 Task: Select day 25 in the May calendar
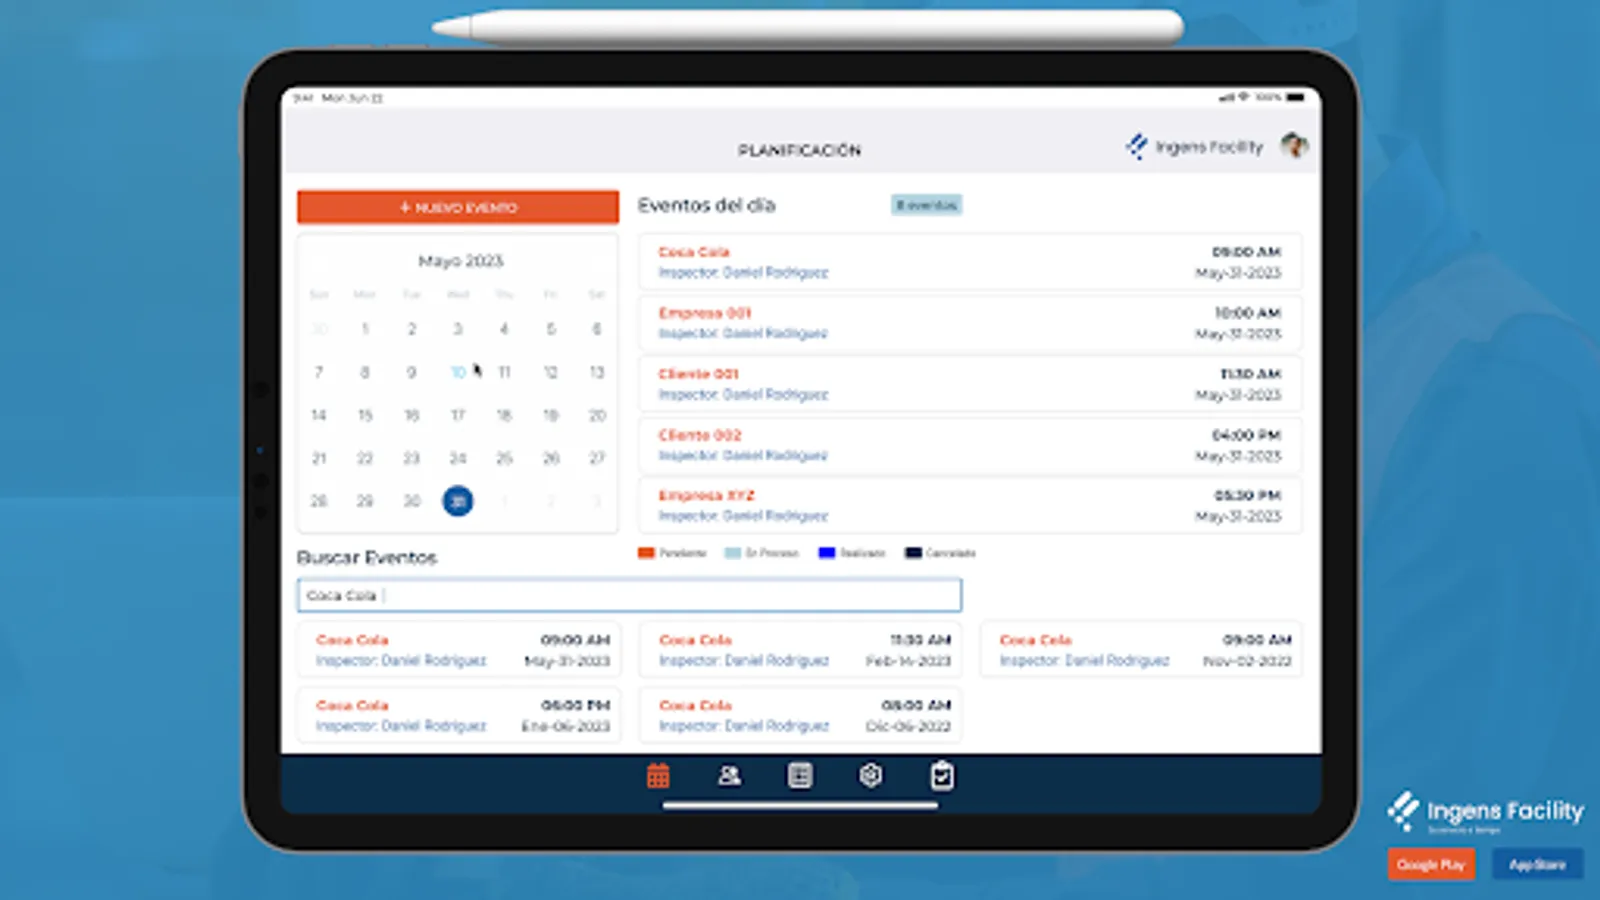(504, 458)
